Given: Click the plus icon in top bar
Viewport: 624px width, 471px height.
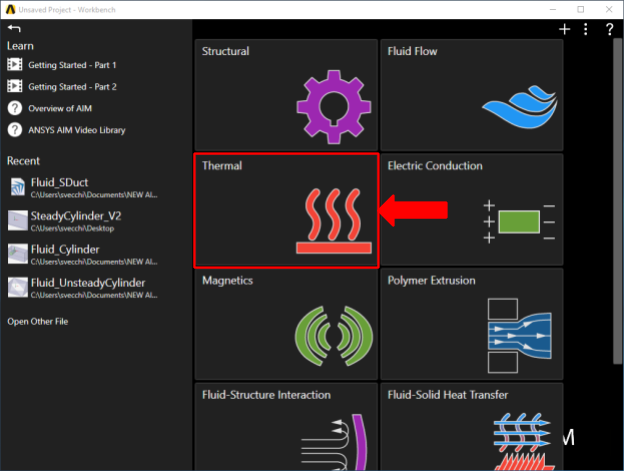Looking at the screenshot, I should coord(564,29).
